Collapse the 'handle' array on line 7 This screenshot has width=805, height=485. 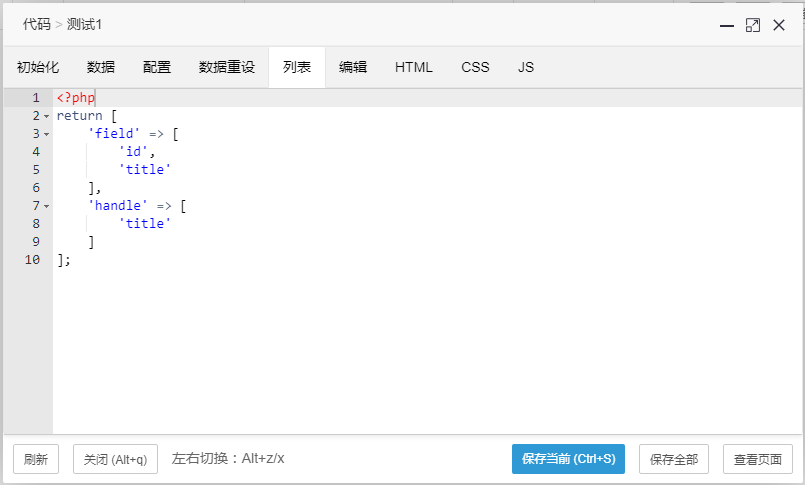tap(47, 206)
